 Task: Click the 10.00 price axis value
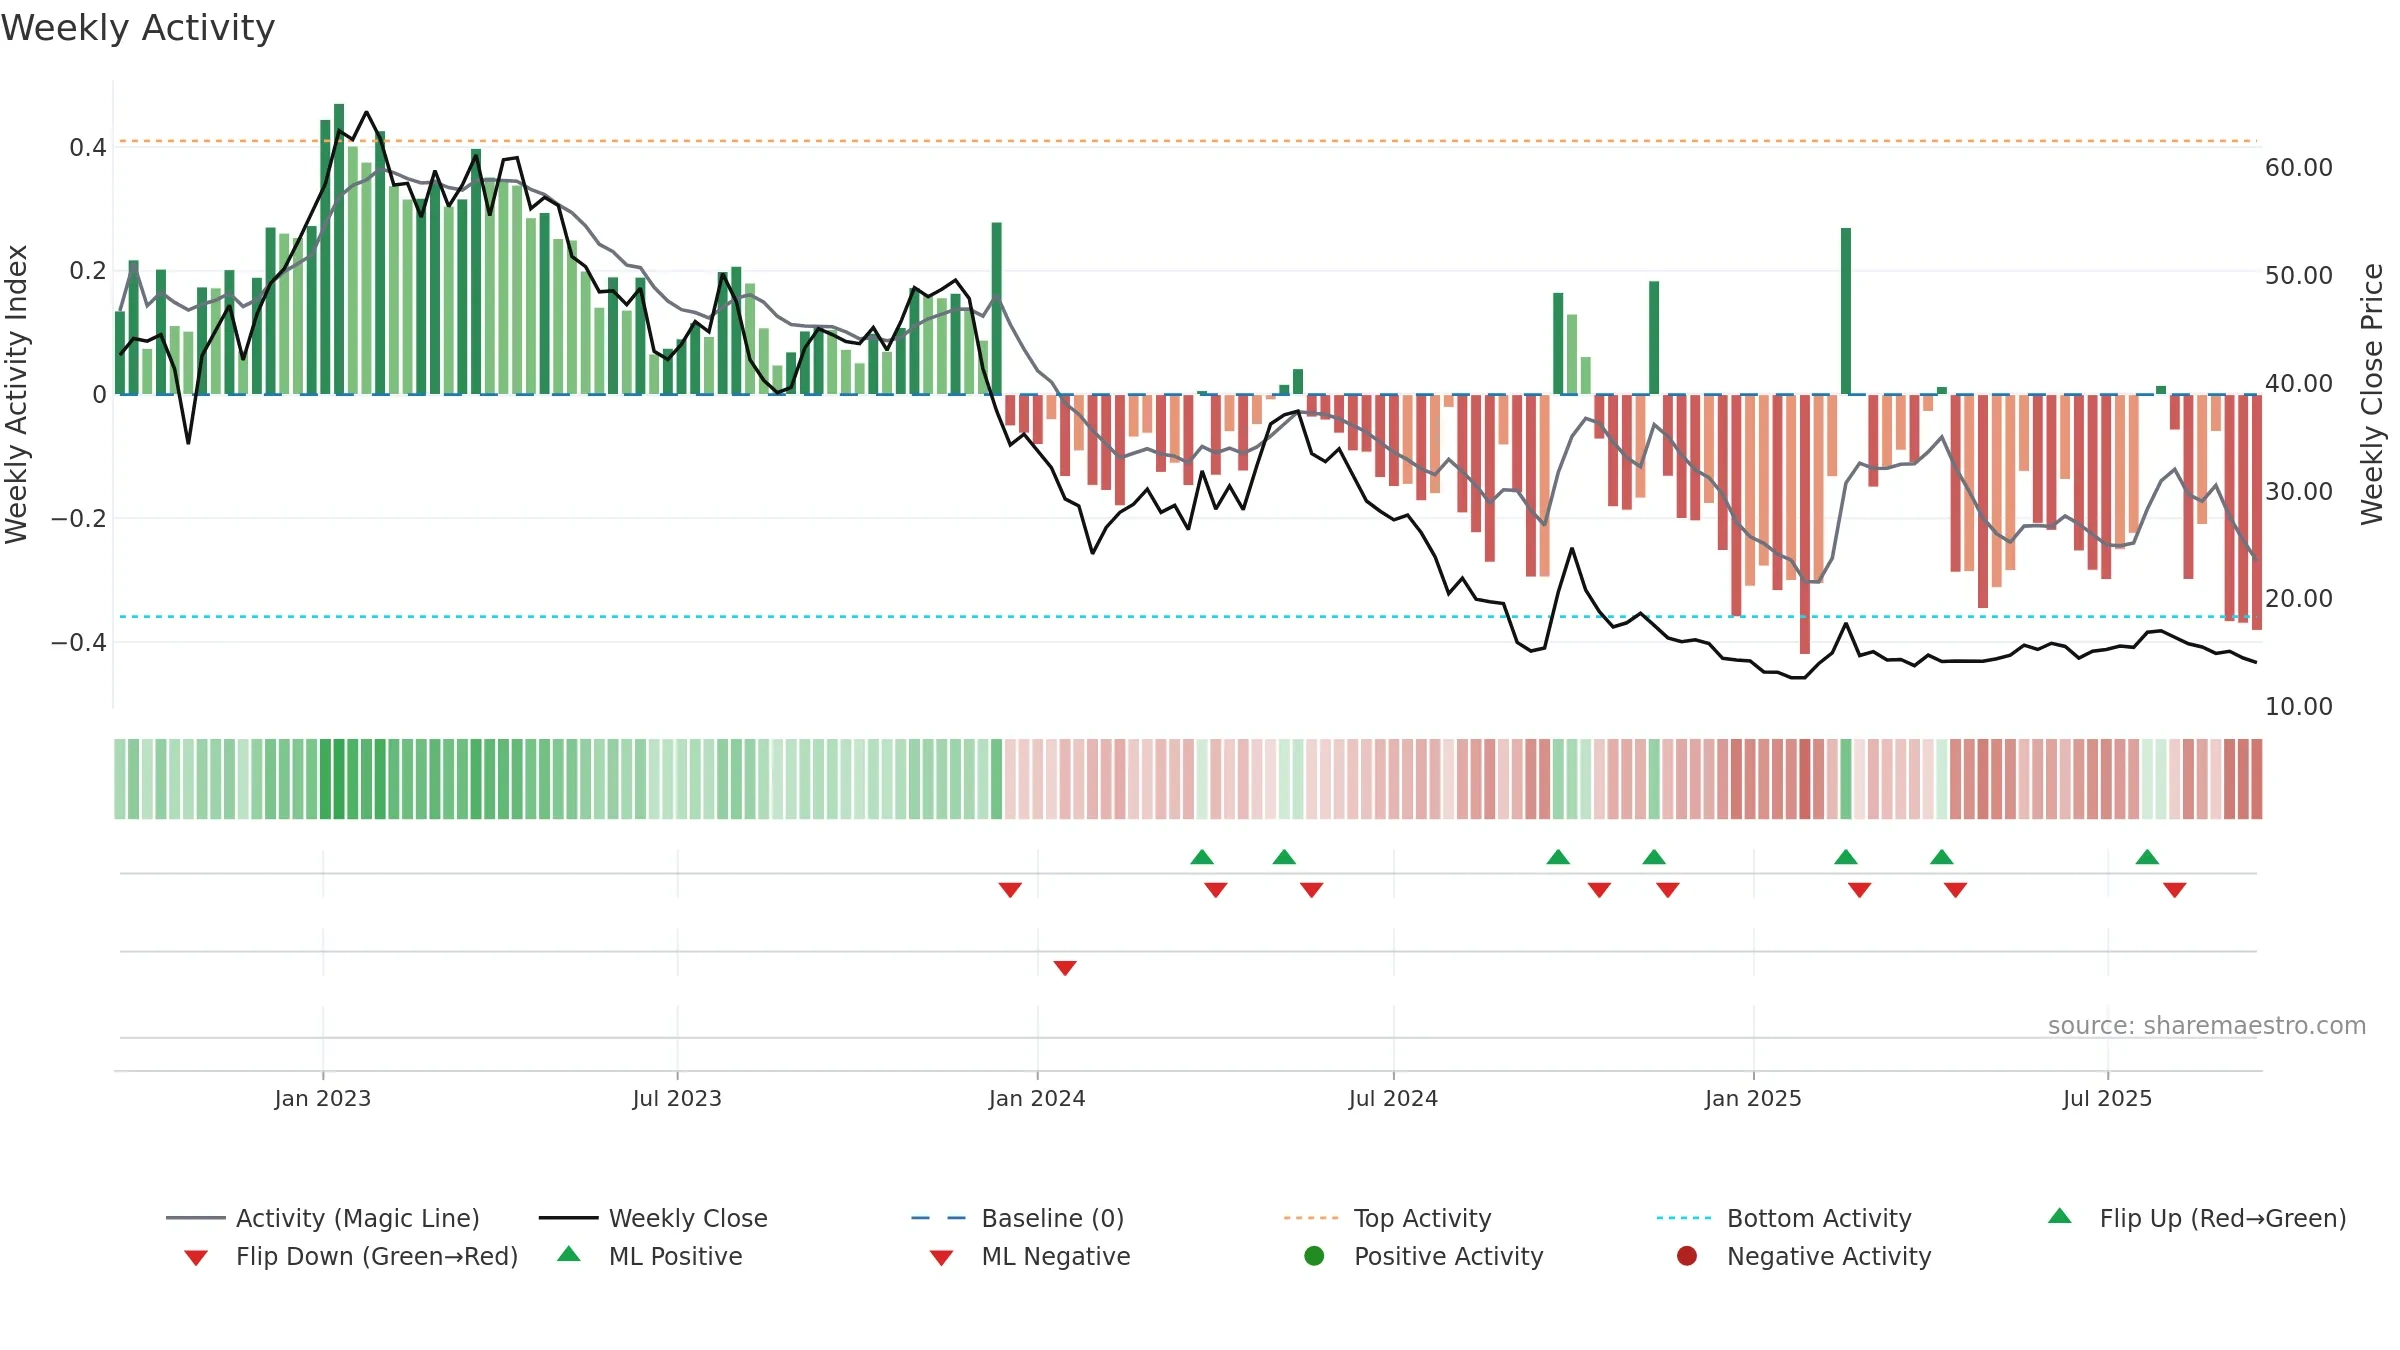(x=2299, y=706)
